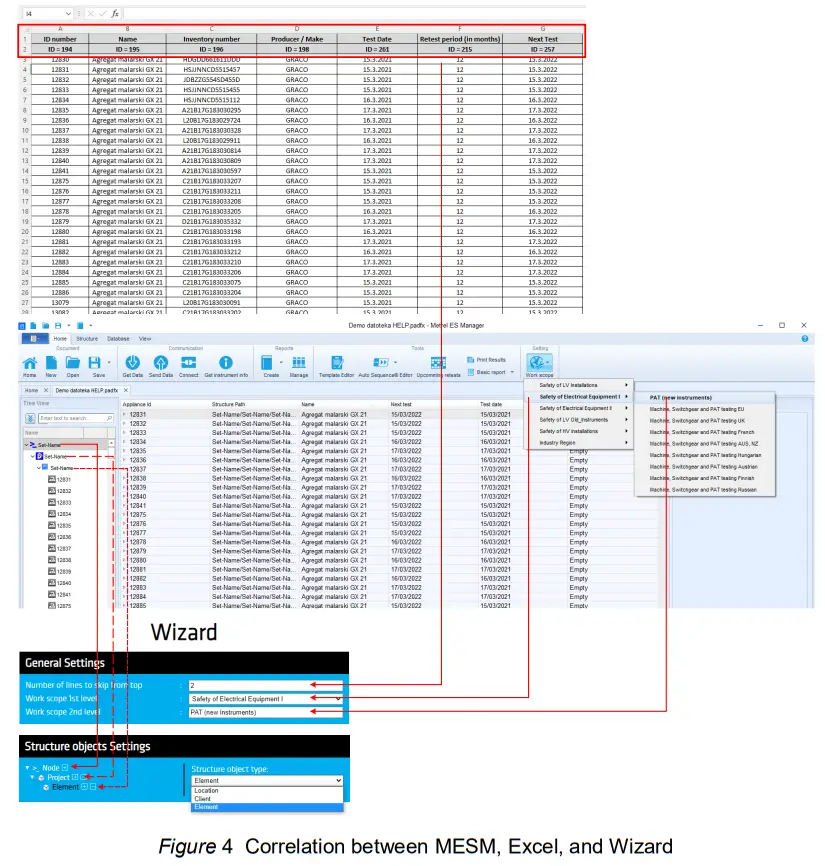Viewport: 825px width, 866px height.
Task: Select the Demo datoteka HELP.padfx document tab
Action: [x=85, y=390]
